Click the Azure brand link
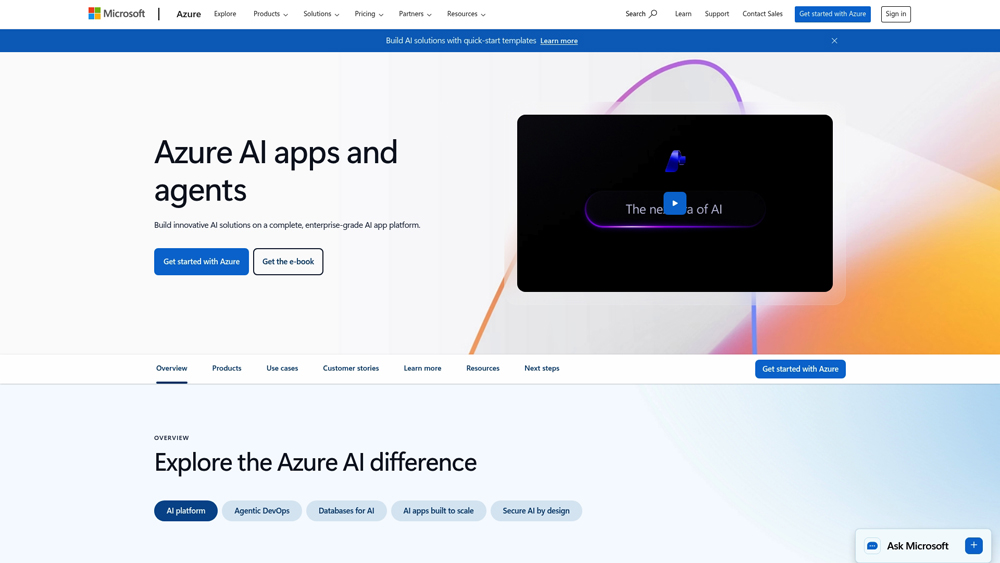 [189, 13]
